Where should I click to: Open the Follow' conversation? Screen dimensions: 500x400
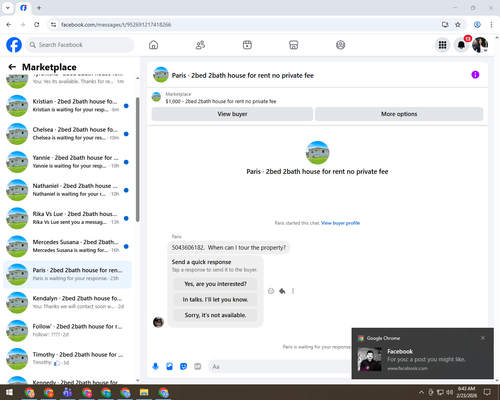67,331
